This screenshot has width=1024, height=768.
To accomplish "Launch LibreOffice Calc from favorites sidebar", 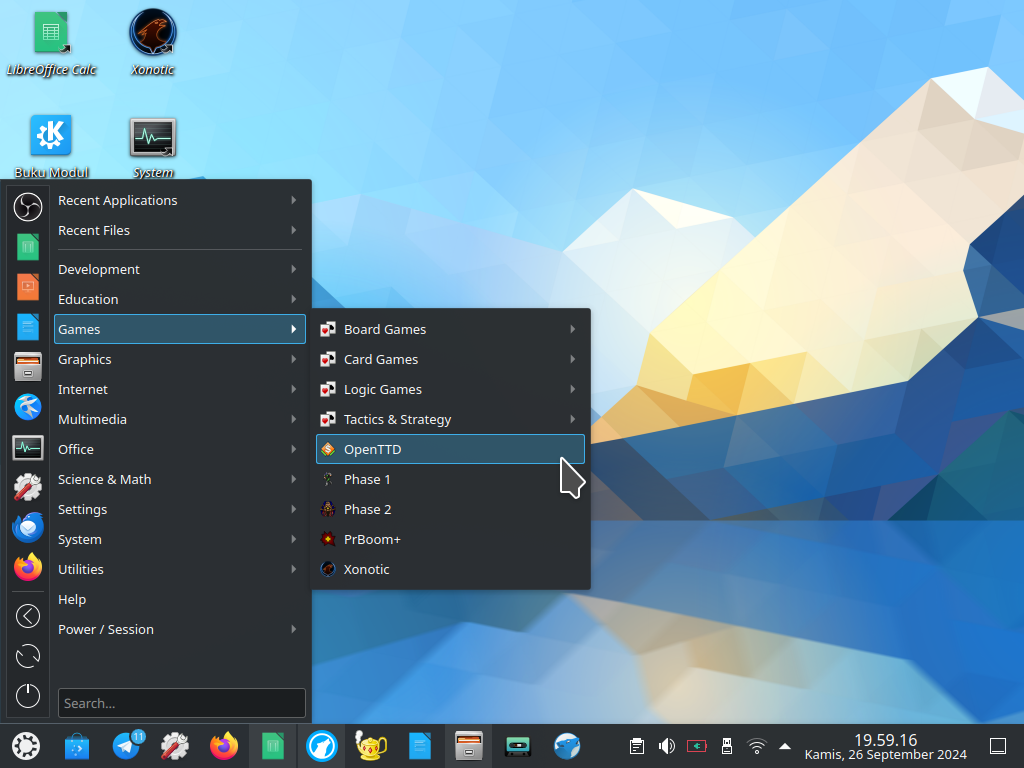I will pos(27,247).
